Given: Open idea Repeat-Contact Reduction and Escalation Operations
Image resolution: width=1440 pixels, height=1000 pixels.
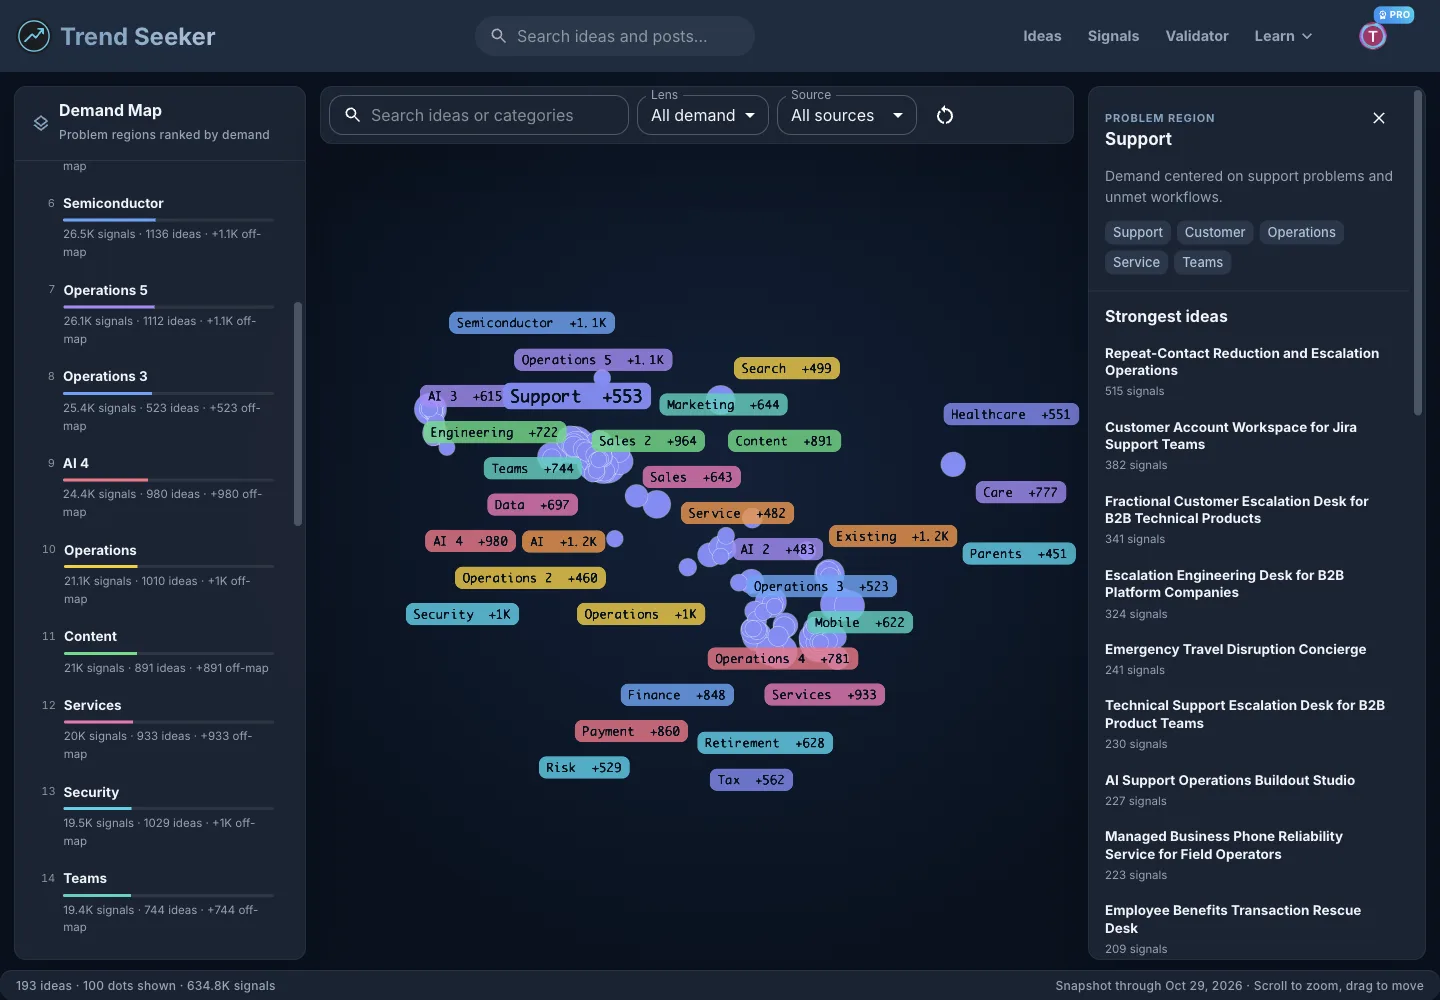Looking at the screenshot, I should coord(1246,371).
